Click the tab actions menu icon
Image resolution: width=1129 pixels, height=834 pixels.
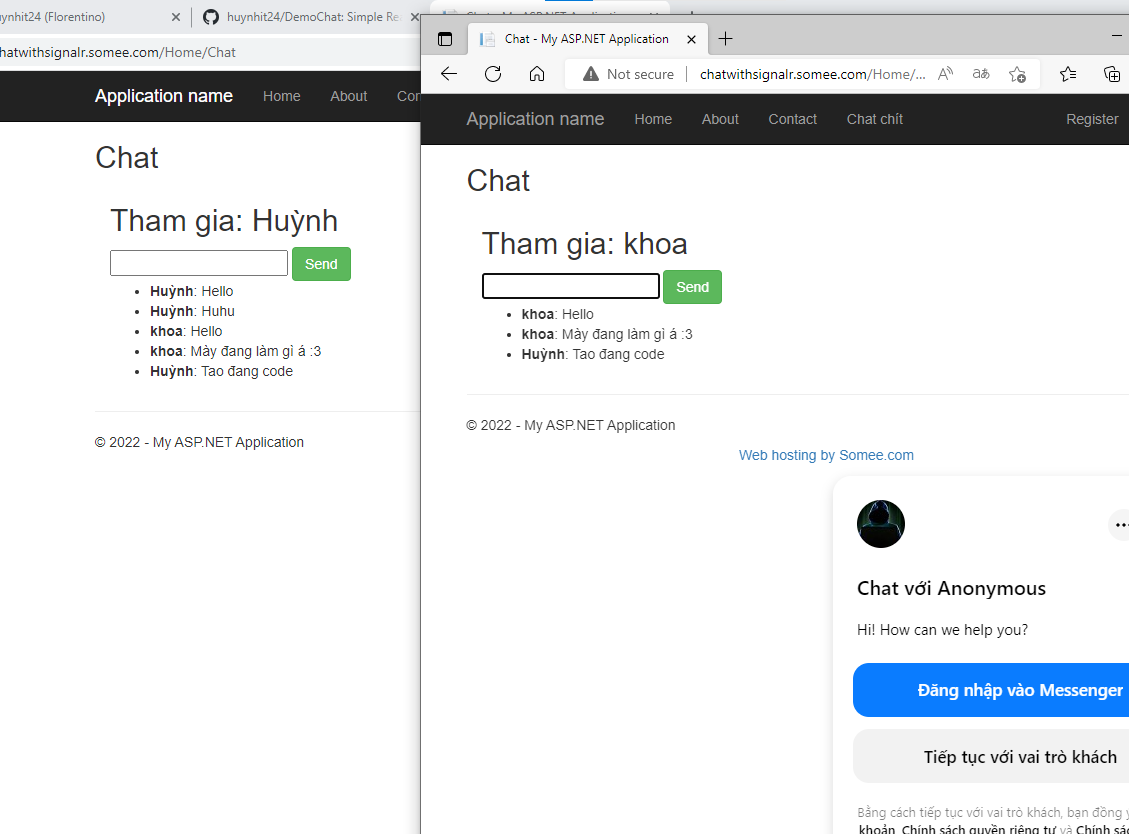(x=445, y=38)
